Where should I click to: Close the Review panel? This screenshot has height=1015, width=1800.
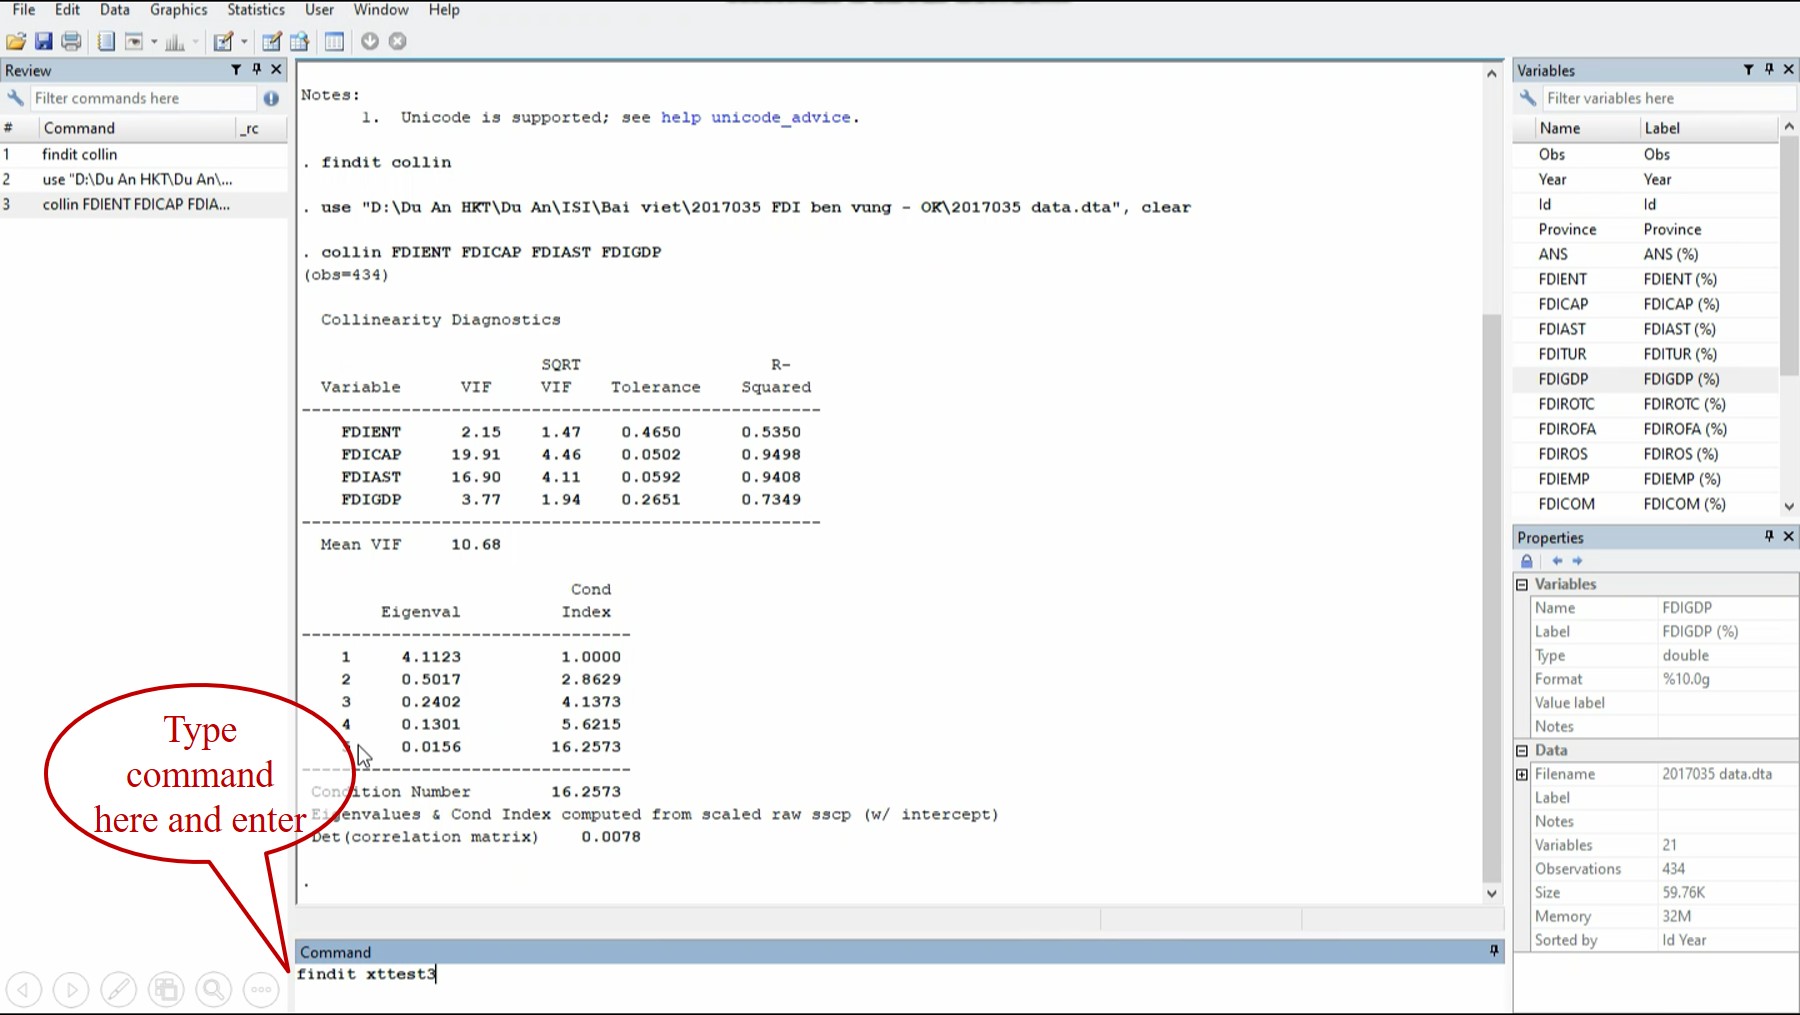pyautogui.click(x=277, y=70)
